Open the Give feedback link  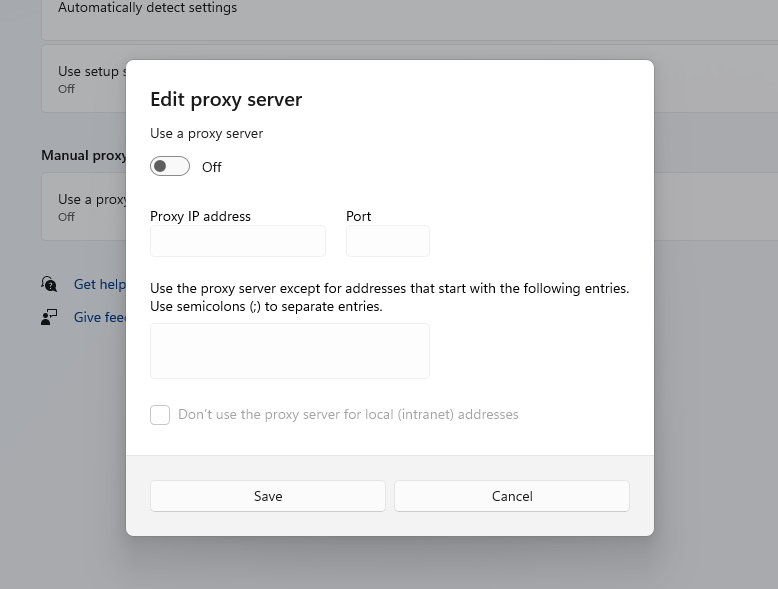coord(100,317)
